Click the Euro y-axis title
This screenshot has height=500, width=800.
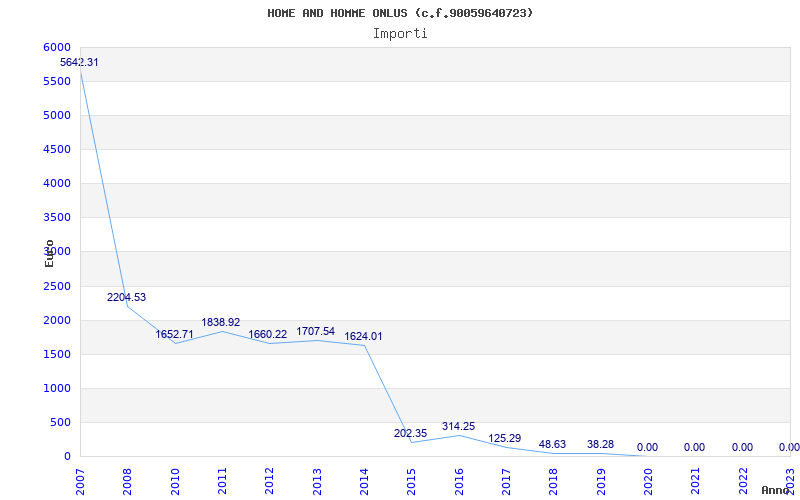pyautogui.click(x=49, y=253)
